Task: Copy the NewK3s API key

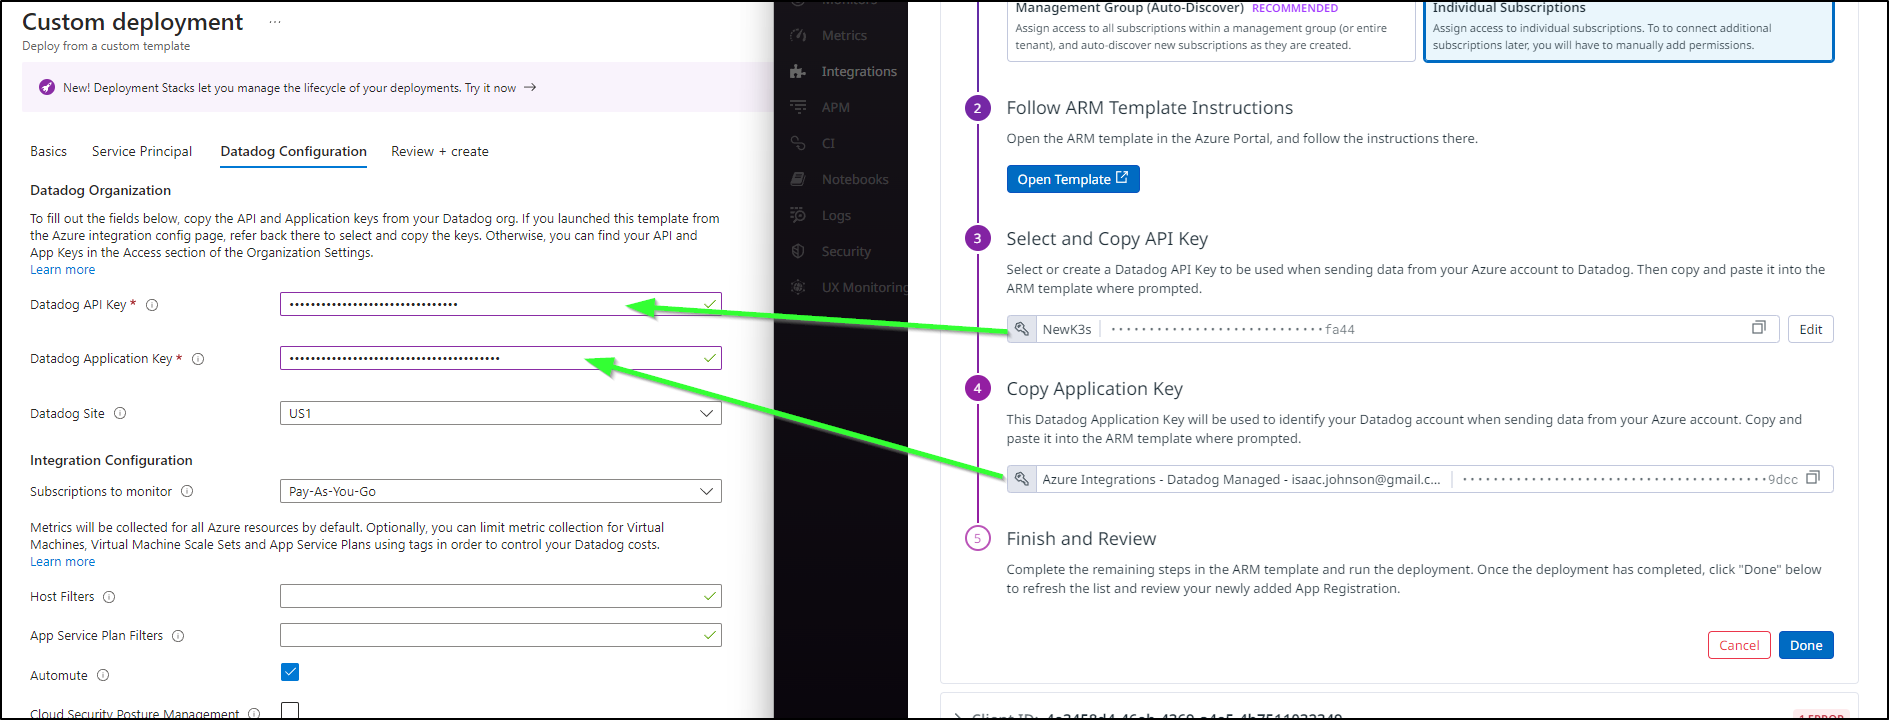Action: pos(1759,328)
